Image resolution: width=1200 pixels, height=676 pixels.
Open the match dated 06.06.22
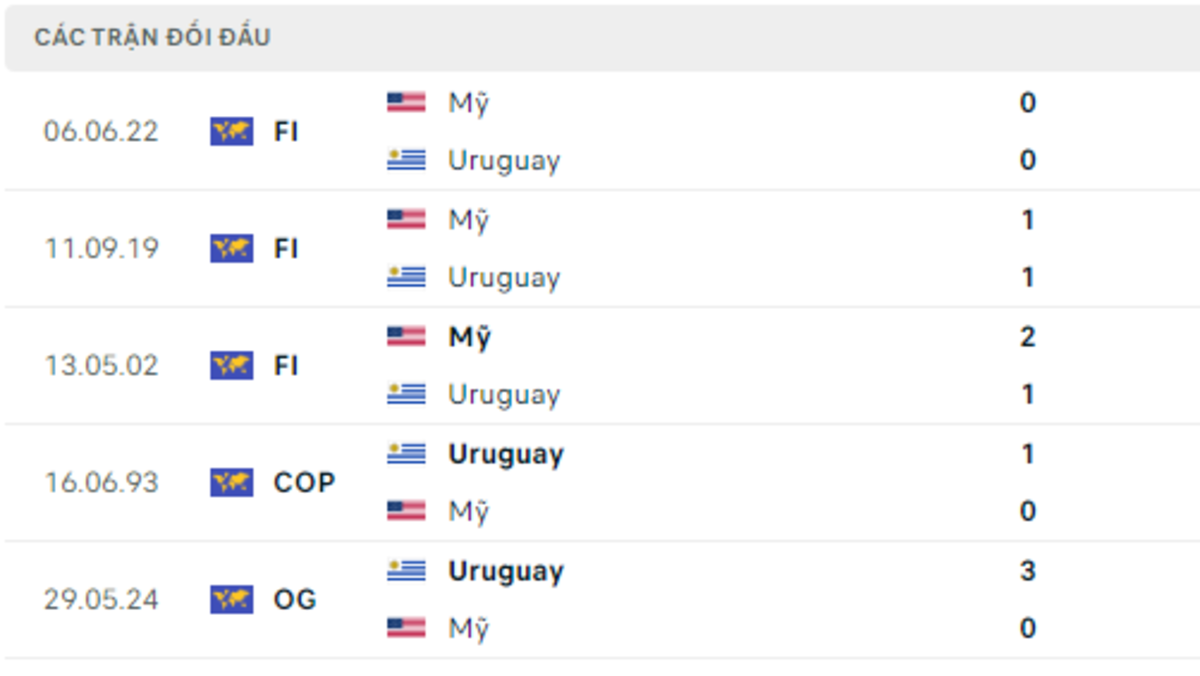pos(101,131)
